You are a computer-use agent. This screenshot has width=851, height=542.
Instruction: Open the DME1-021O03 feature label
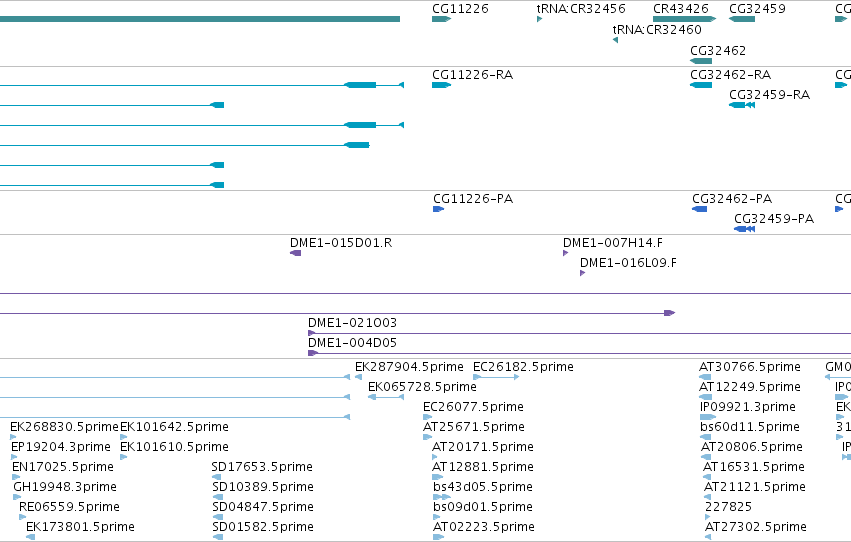(x=352, y=323)
